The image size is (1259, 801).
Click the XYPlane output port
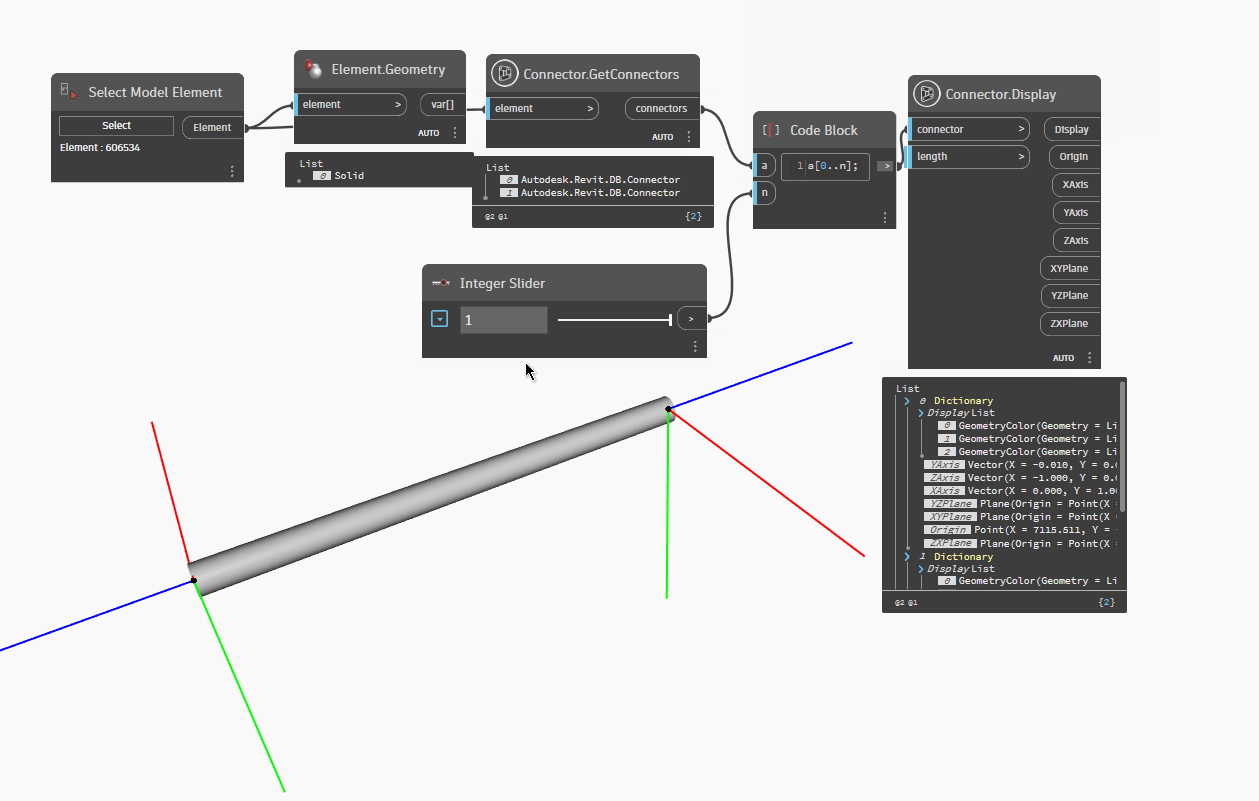(x=1069, y=268)
